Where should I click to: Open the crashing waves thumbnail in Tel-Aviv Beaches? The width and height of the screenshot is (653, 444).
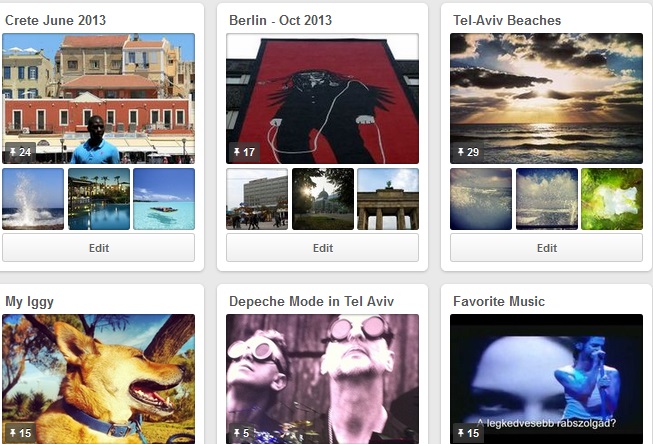[547, 199]
